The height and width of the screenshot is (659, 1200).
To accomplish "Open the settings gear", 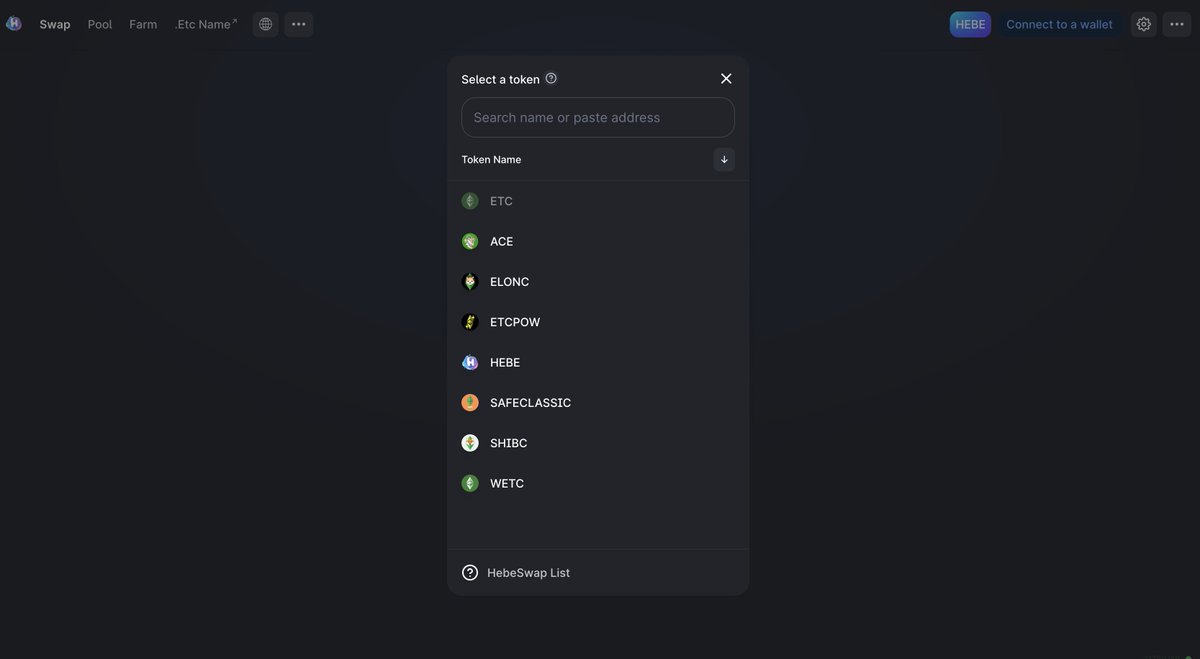I will click(x=1144, y=24).
